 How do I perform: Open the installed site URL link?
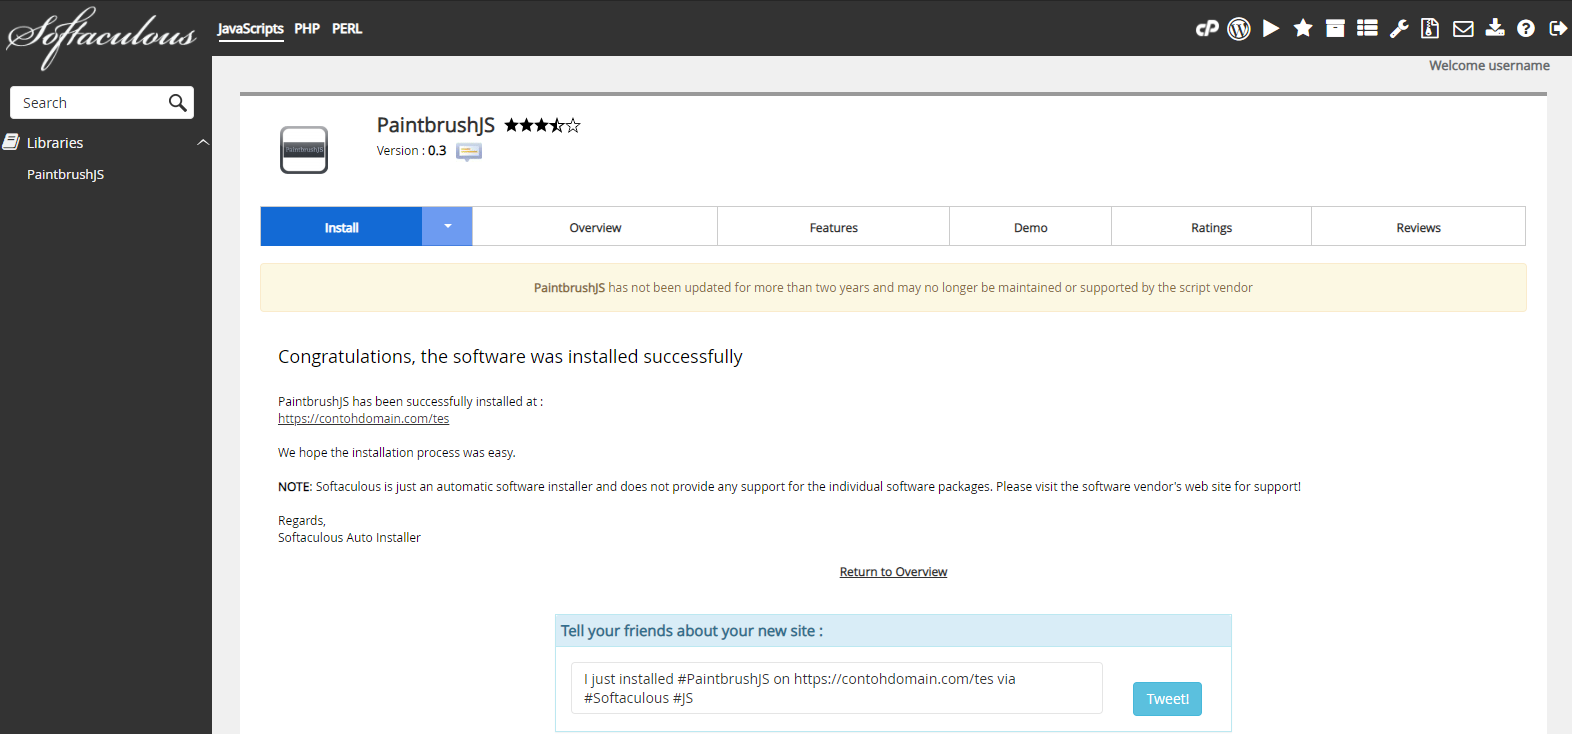(x=363, y=419)
